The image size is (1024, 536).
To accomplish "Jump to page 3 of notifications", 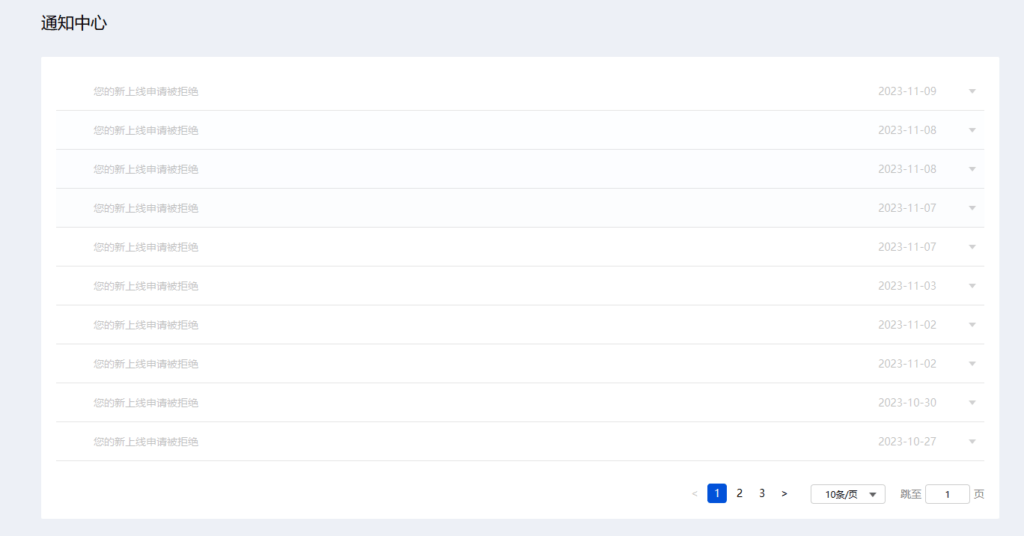I will point(762,494).
